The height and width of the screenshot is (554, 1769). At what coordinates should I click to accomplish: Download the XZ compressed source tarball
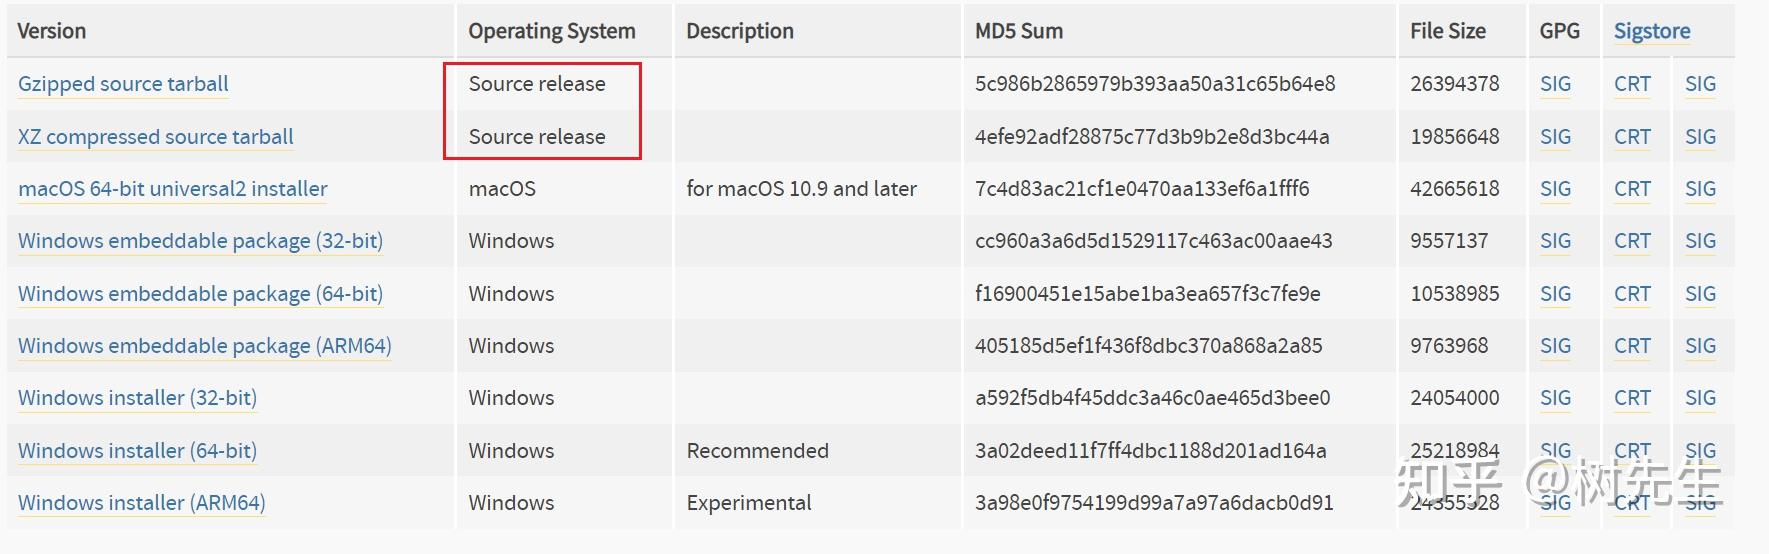point(155,137)
